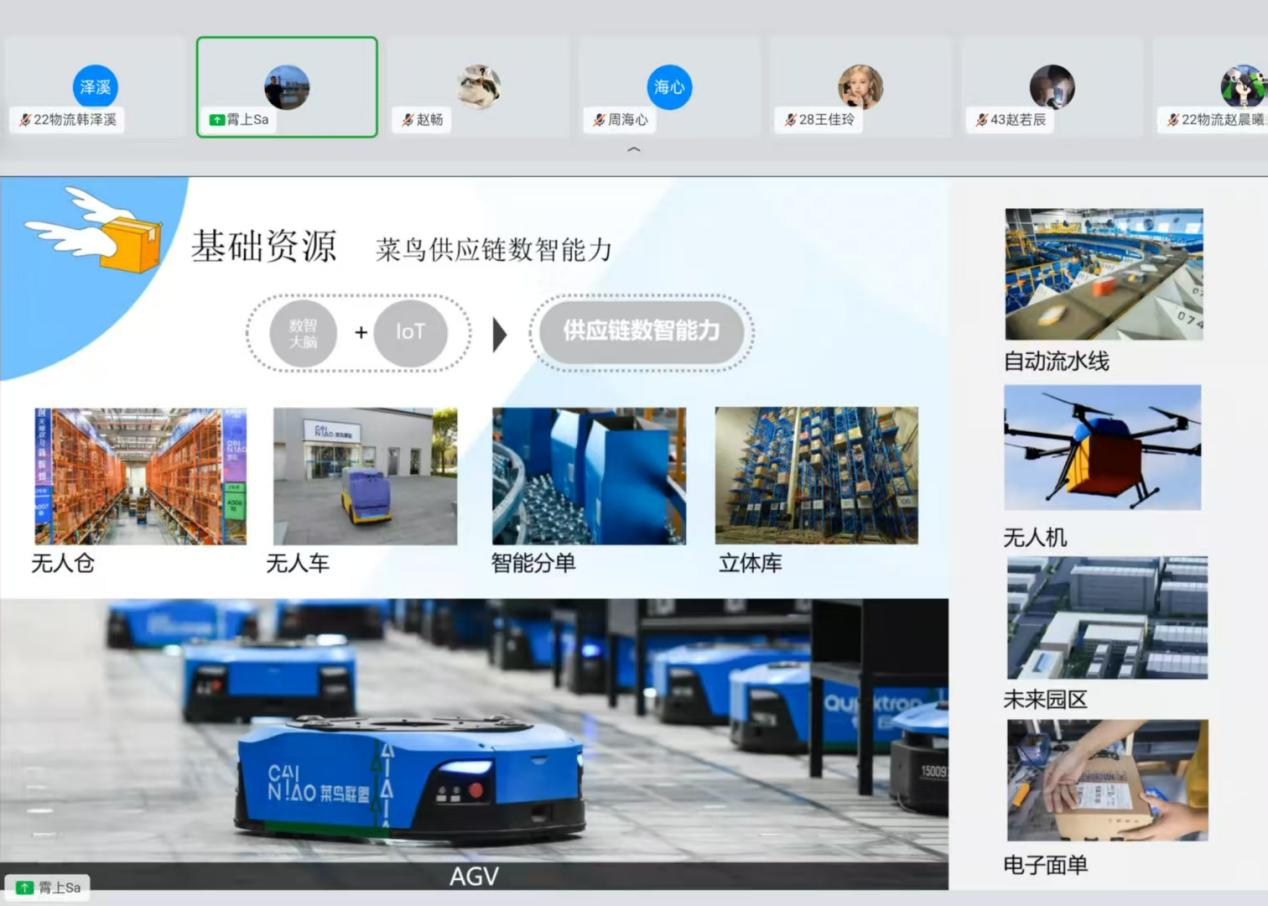Click the black arrow before 供应链数智能力
The width and height of the screenshot is (1268, 906).
[500, 334]
